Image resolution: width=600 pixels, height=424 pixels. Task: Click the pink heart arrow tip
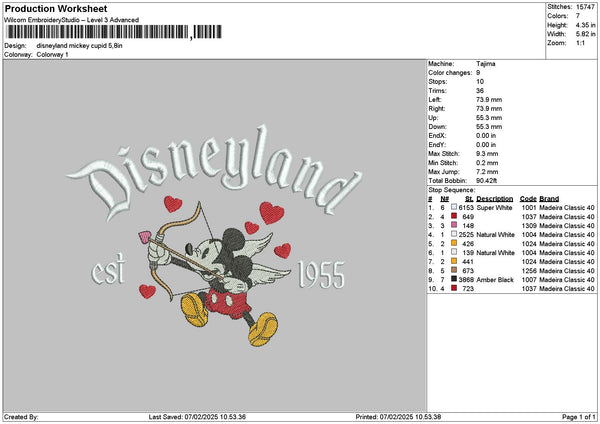[146, 241]
